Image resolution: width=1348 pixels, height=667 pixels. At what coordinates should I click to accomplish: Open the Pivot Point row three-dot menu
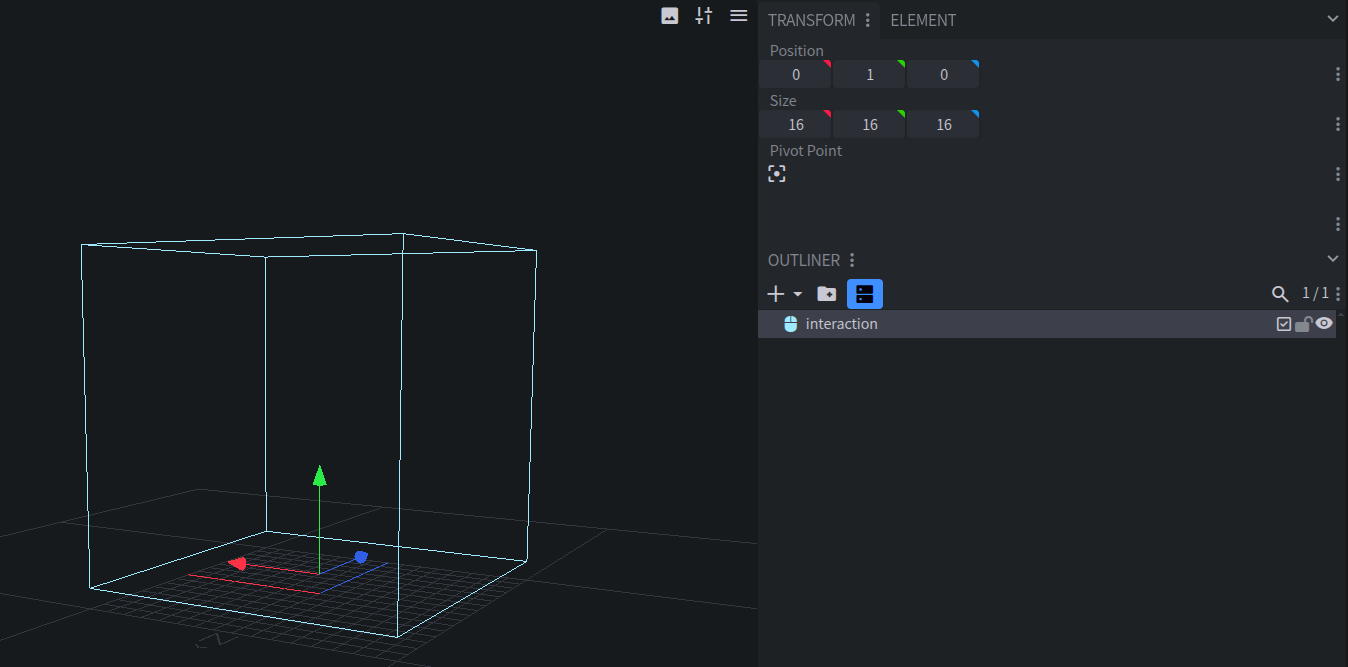coord(1338,174)
